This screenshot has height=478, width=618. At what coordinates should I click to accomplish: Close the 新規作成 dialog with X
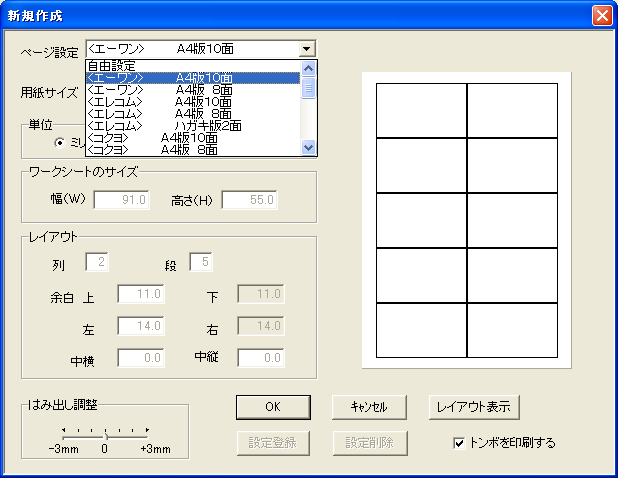(602, 16)
